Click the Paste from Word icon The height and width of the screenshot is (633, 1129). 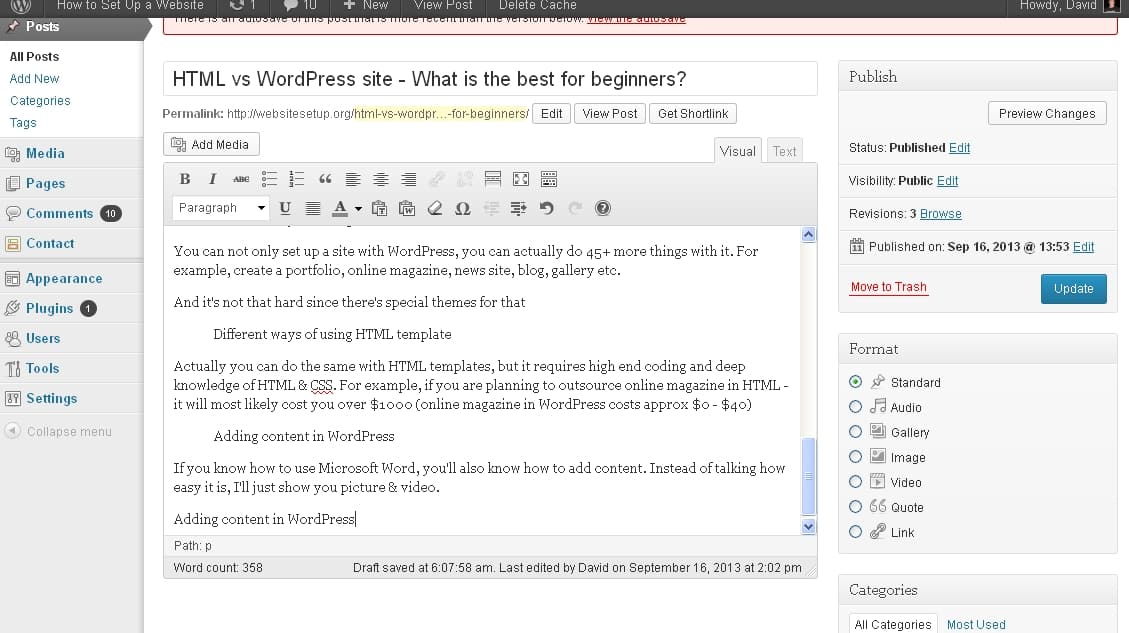(406, 208)
